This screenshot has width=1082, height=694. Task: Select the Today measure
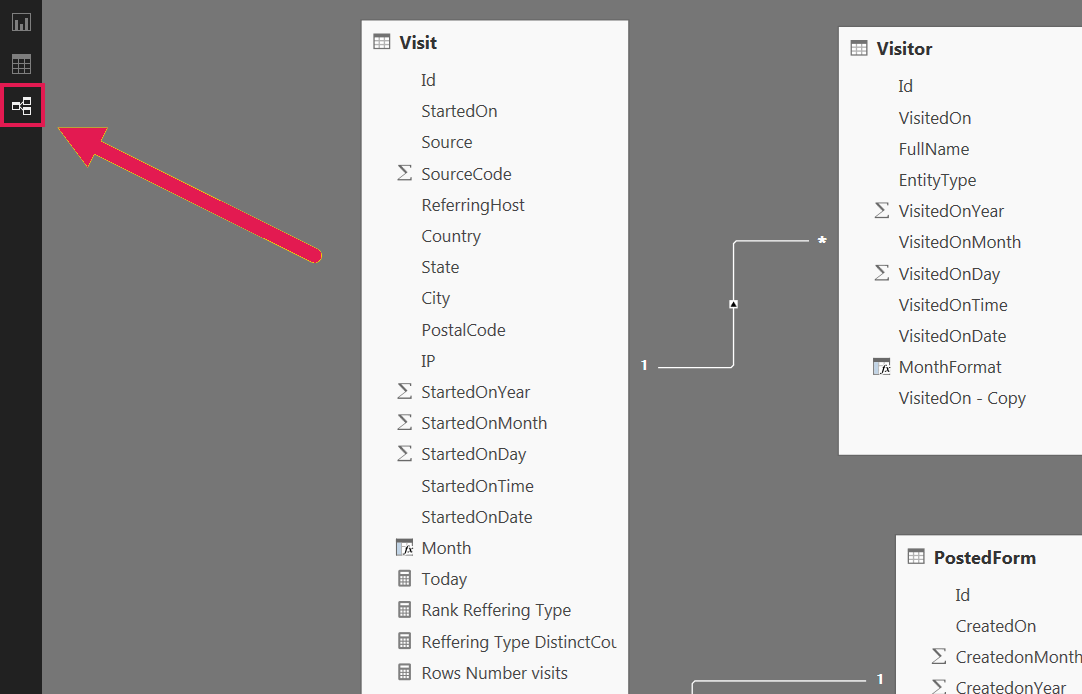[x=444, y=579]
